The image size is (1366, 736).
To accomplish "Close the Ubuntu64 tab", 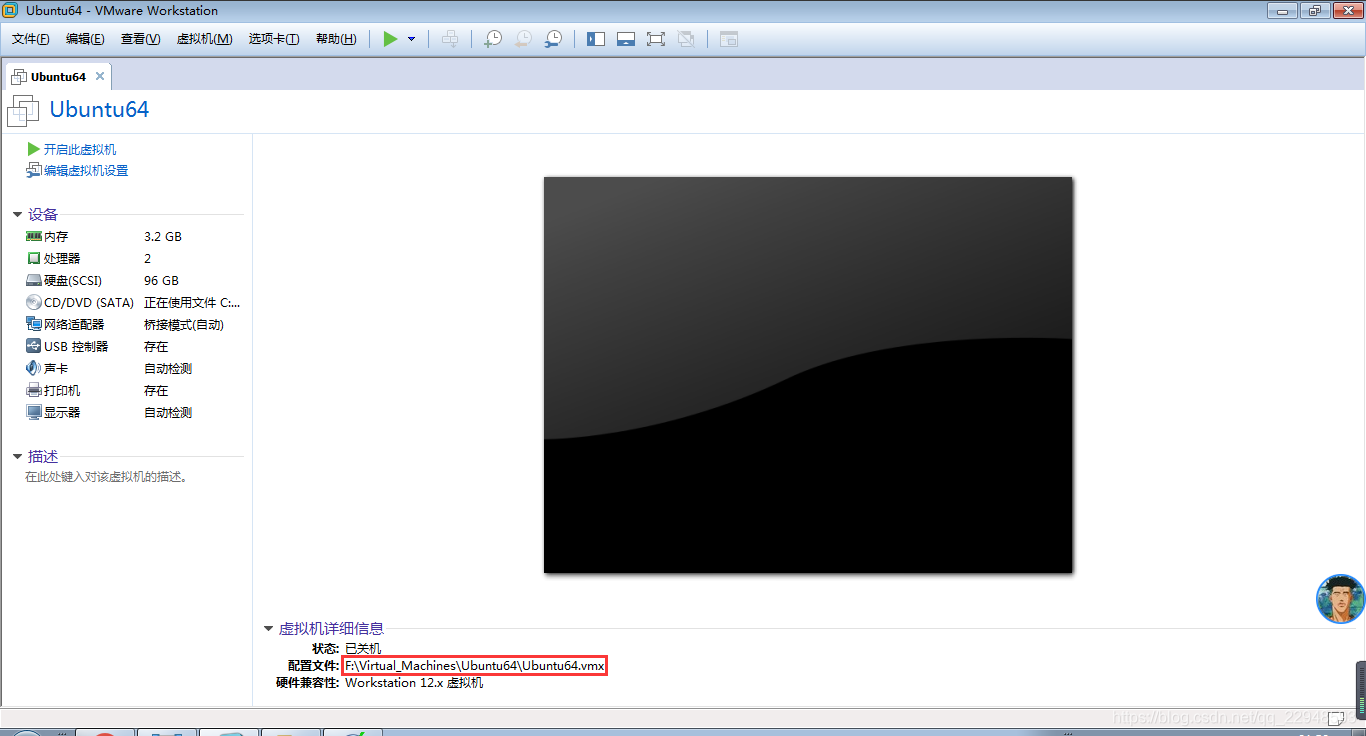I will [101, 76].
